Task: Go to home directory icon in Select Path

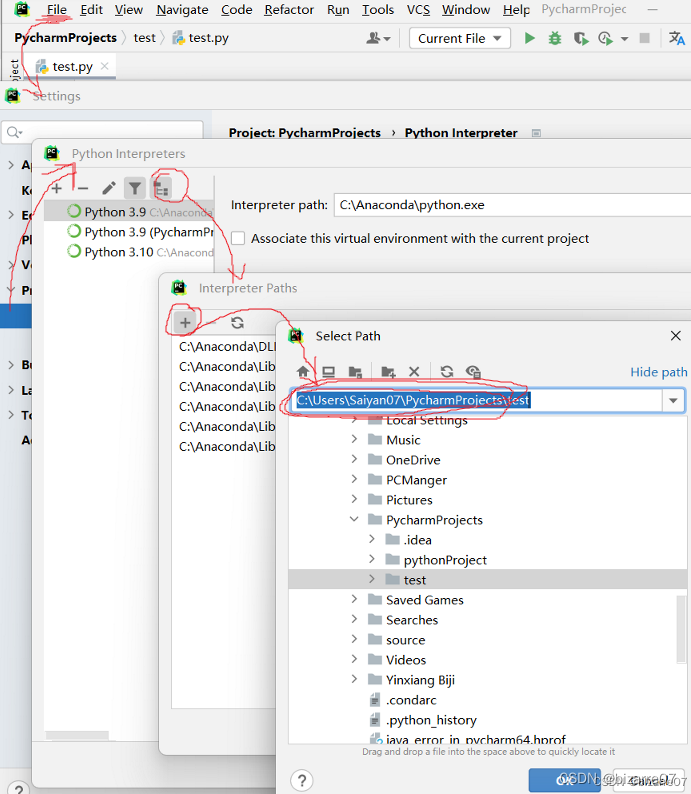Action: pyautogui.click(x=303, y=372)
